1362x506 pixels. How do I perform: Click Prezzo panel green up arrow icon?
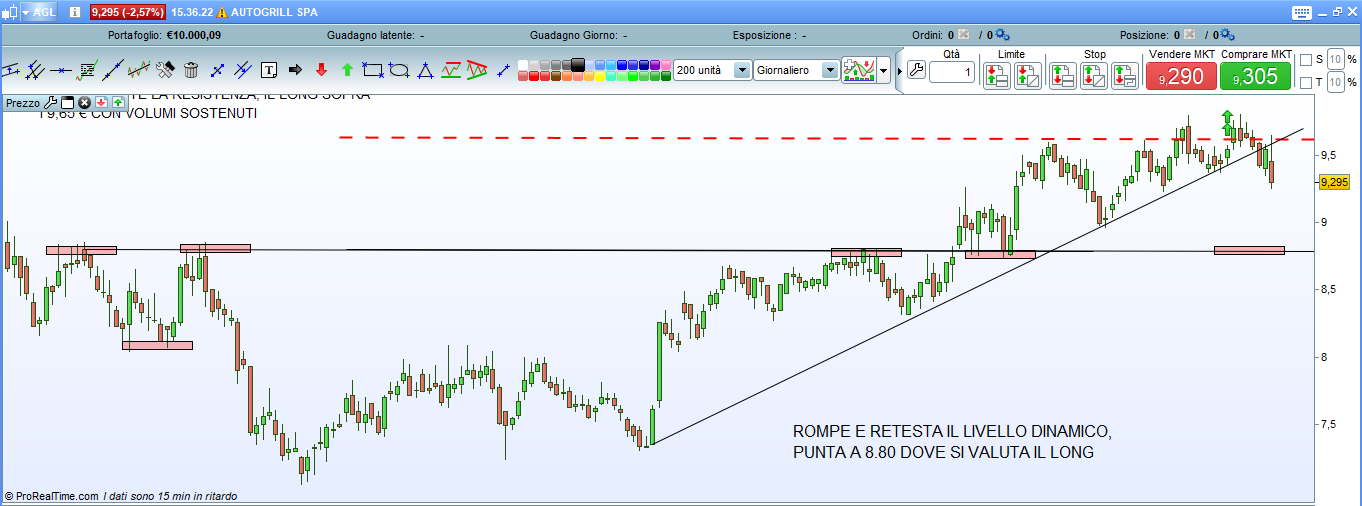pyautogui.click(x=117, y=102)
